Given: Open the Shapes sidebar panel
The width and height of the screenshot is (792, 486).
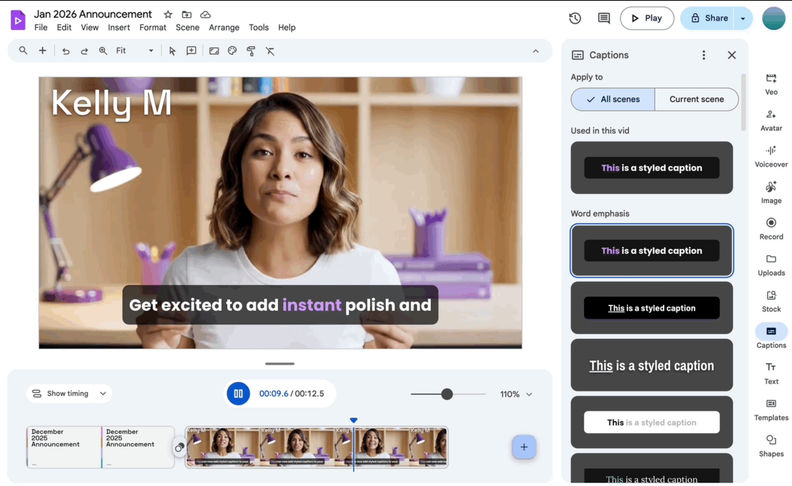Looking at the screenshot, I should coord(771,446).
